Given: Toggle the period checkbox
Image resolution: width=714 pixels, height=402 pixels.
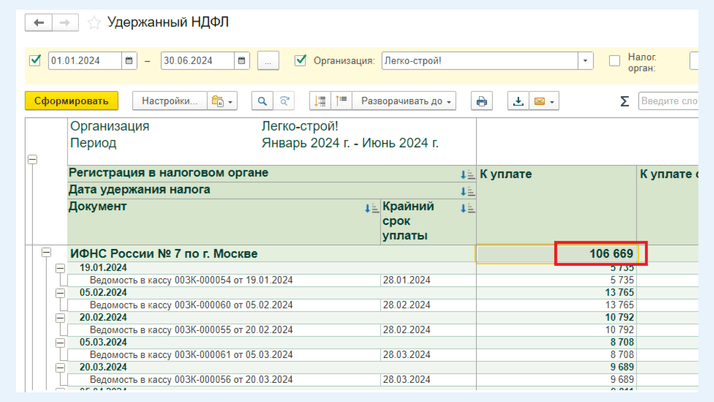Looking at the screenshot, I should [35, 60].
